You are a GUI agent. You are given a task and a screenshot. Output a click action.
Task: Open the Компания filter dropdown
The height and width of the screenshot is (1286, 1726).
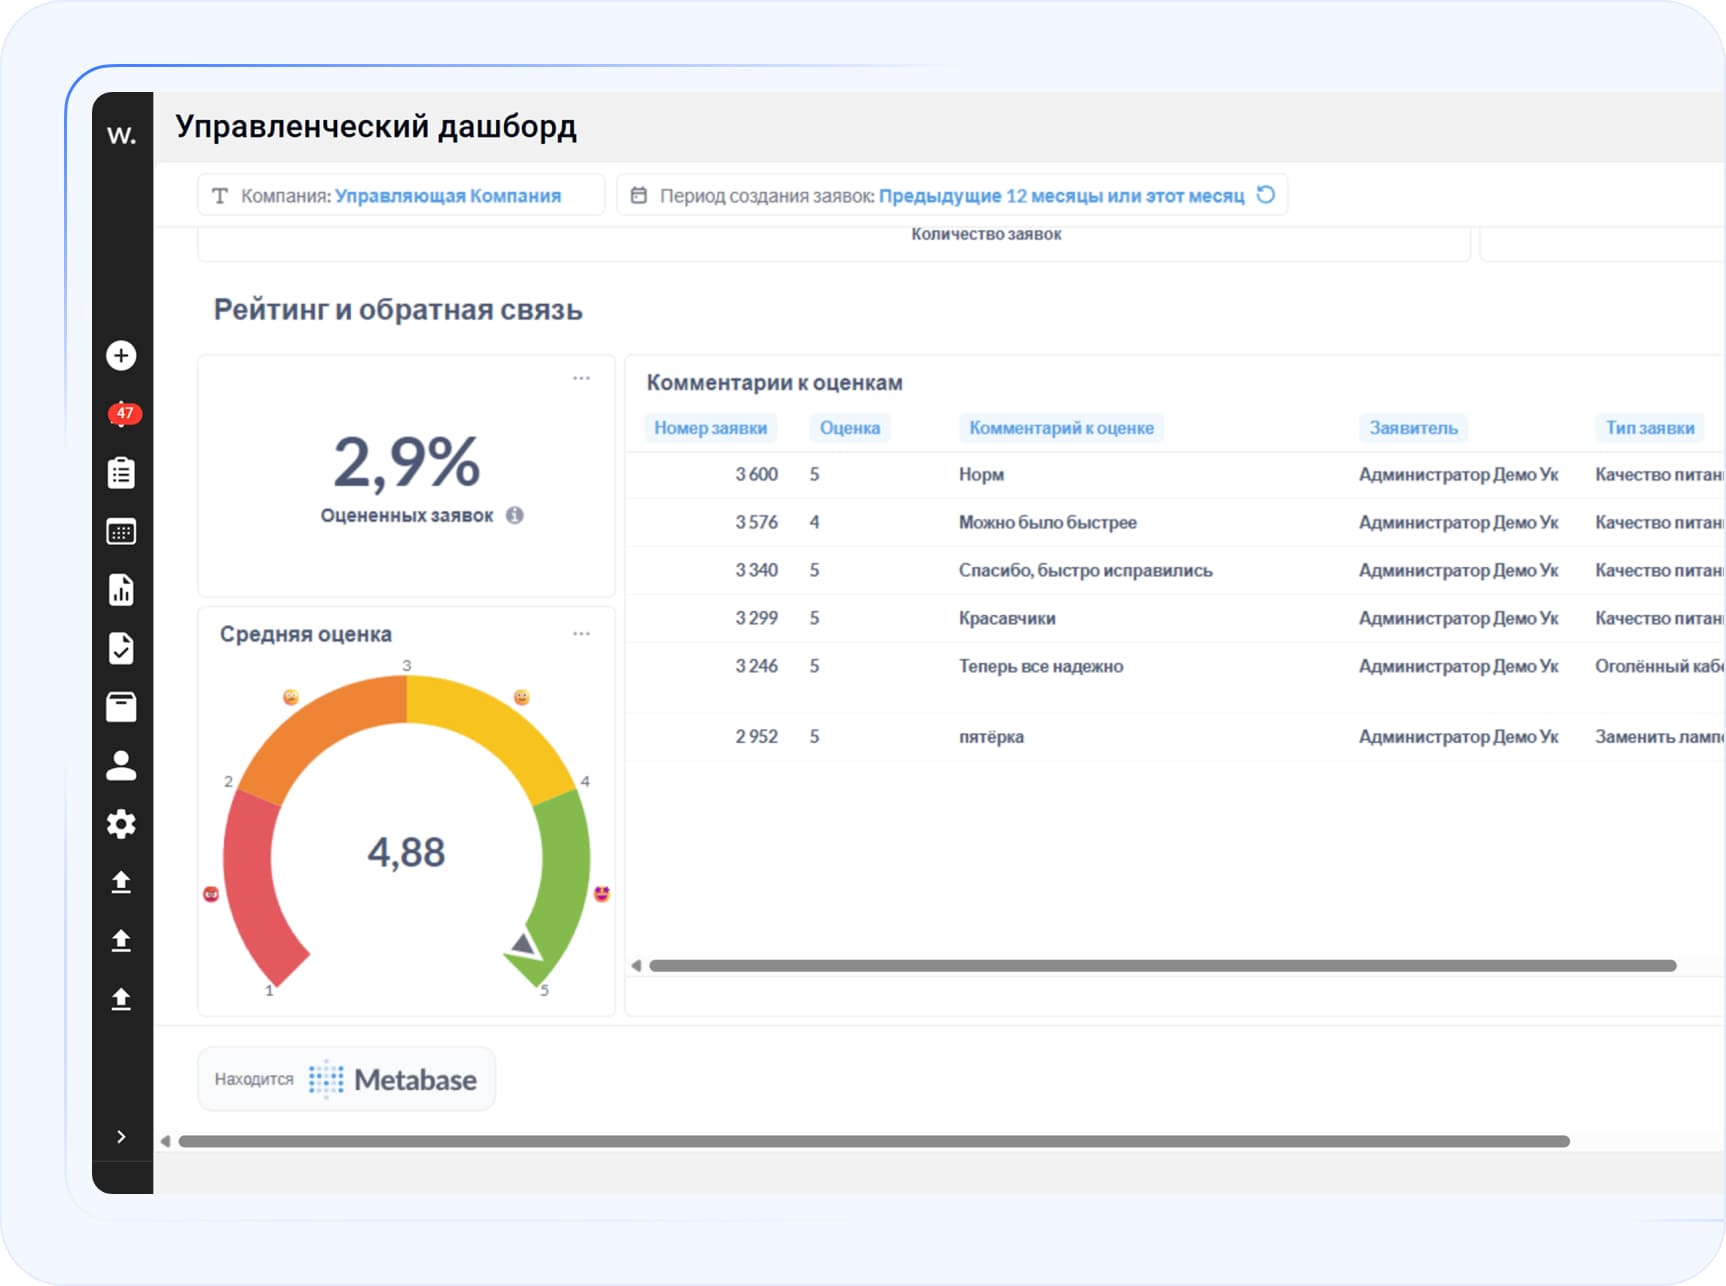(x=401, y=196)
